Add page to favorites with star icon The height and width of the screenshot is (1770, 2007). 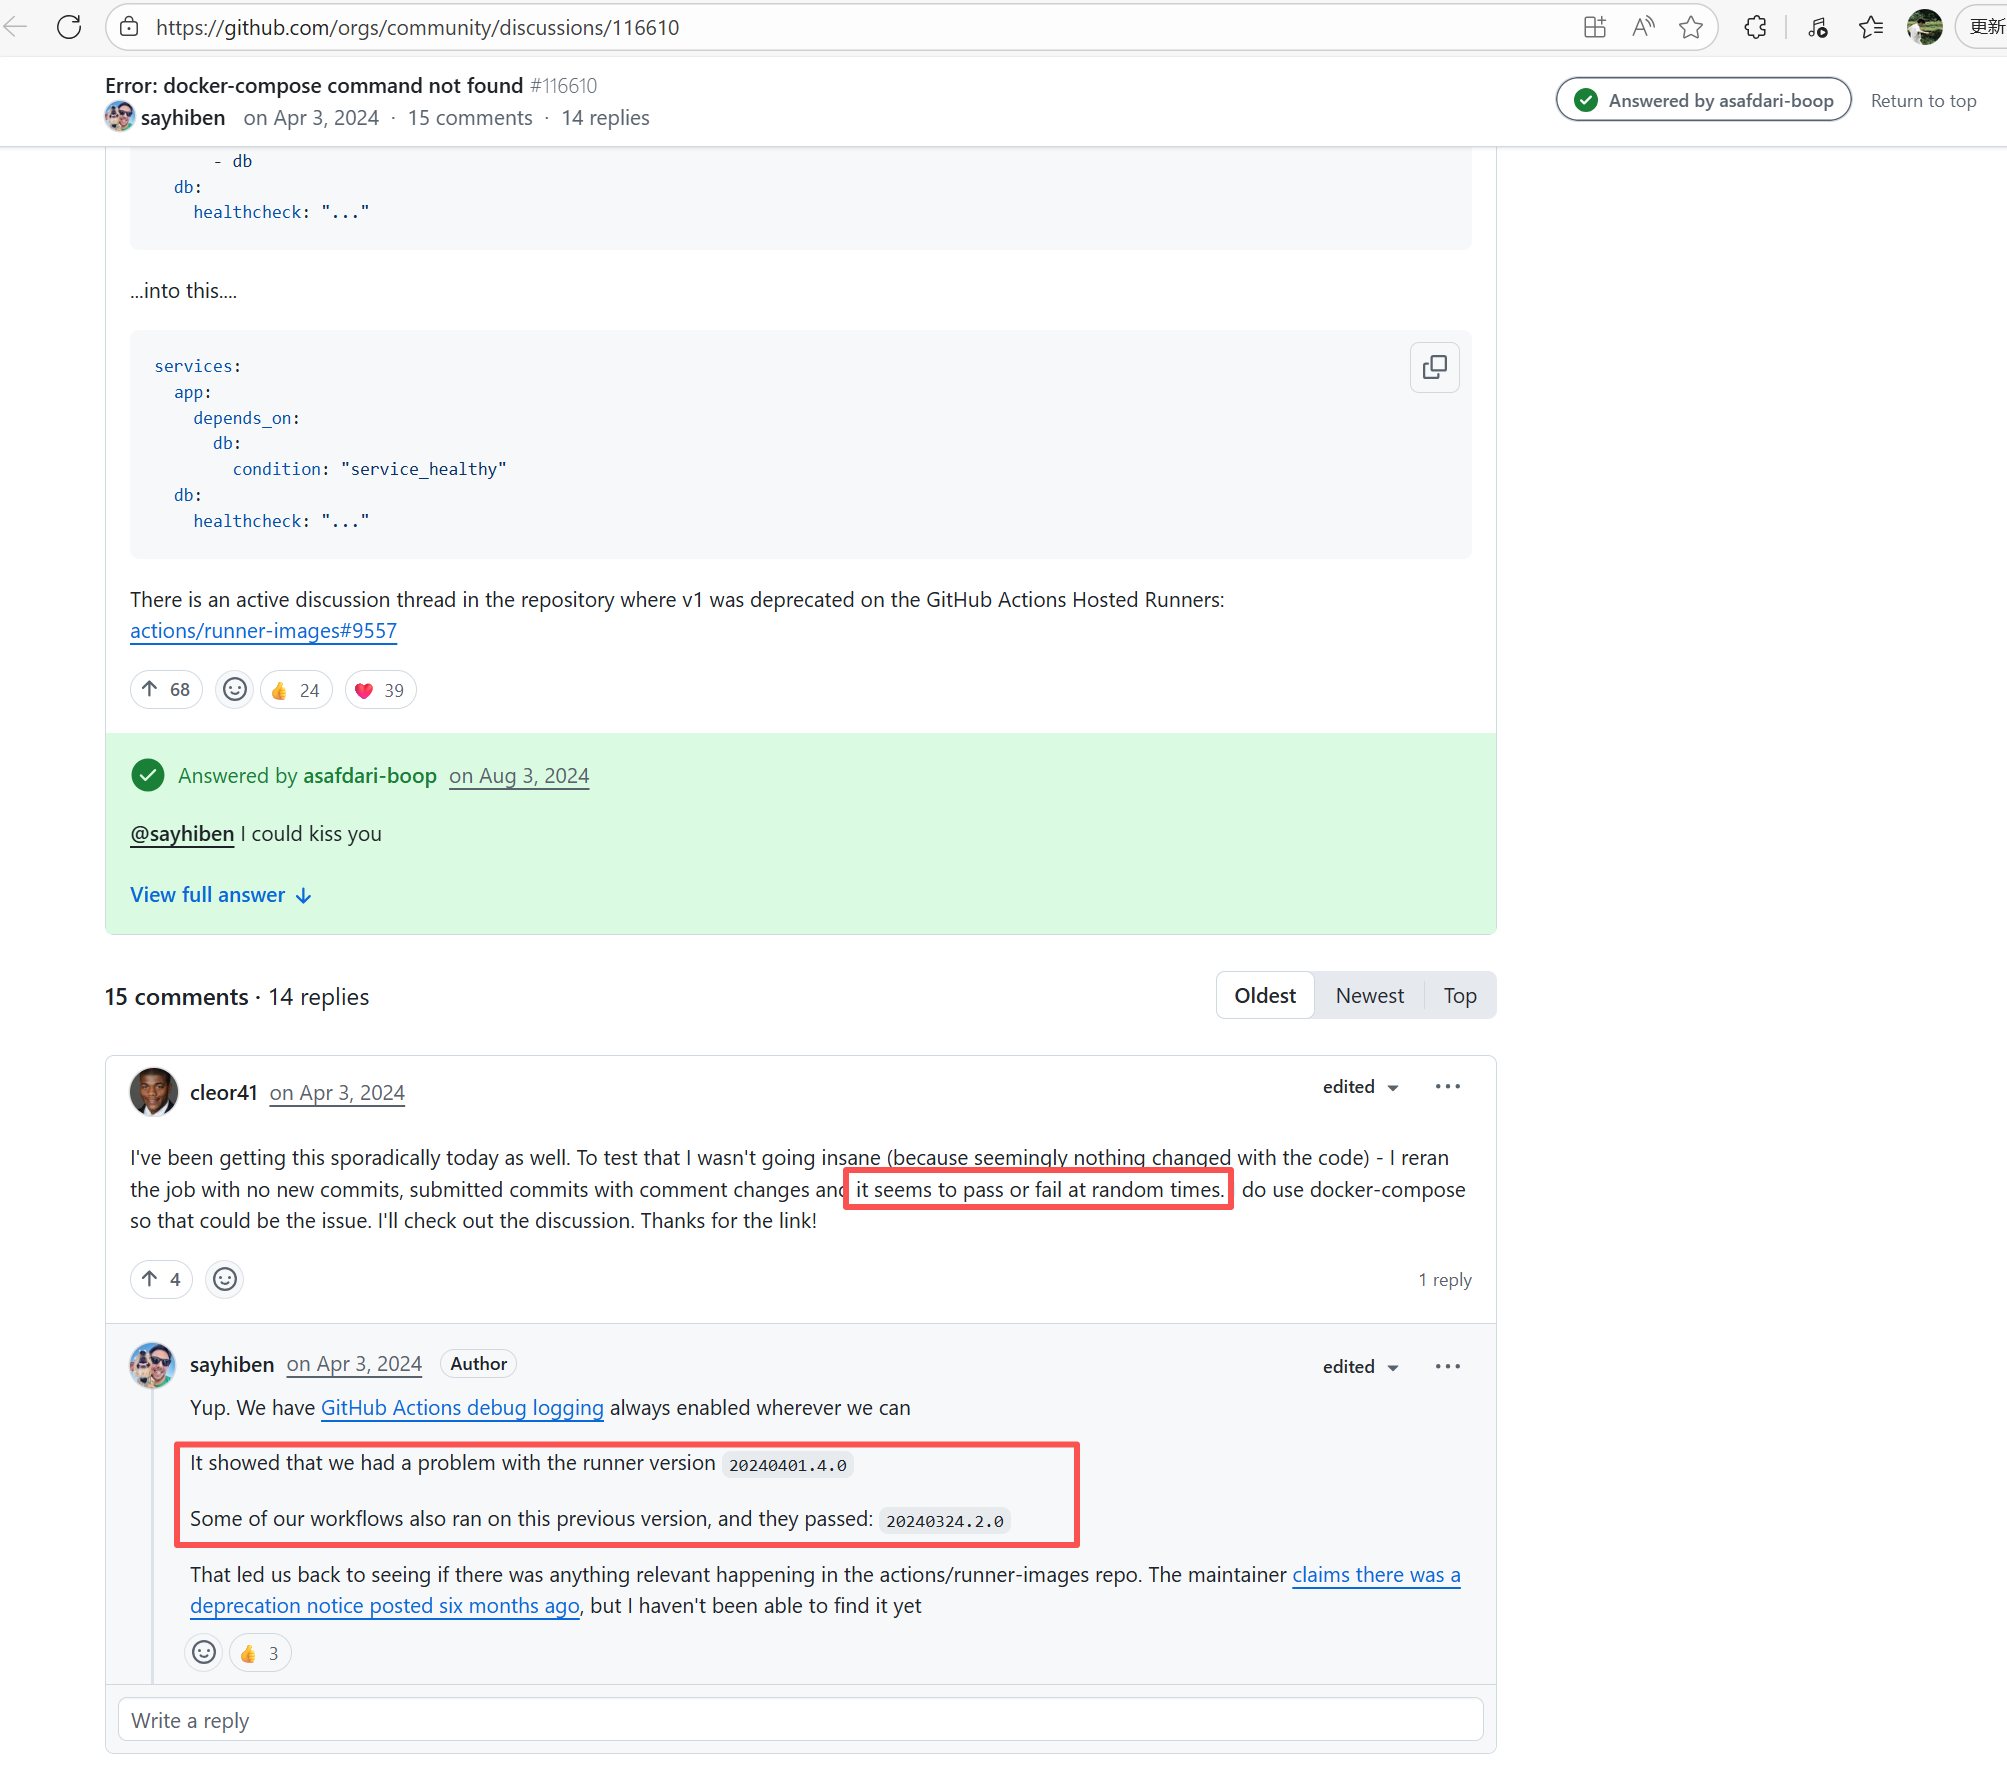tap(1691, 27)
